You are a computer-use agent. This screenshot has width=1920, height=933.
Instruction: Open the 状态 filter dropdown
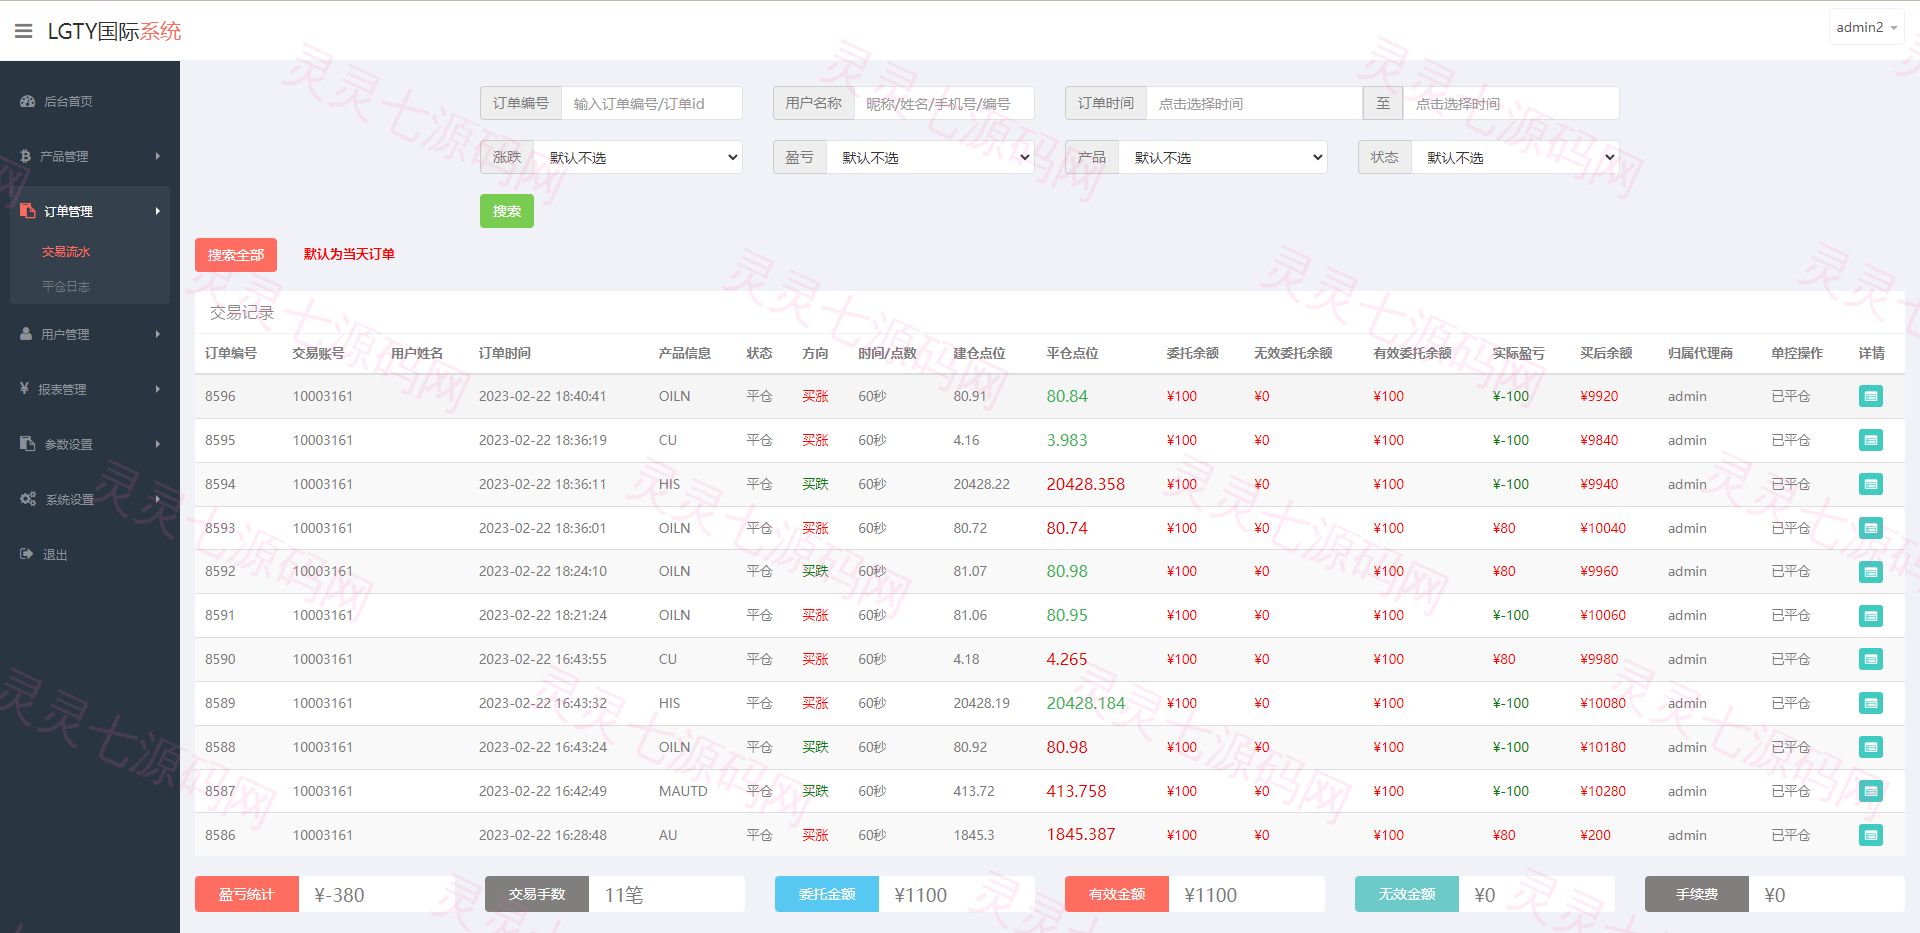click(1515, 157)
